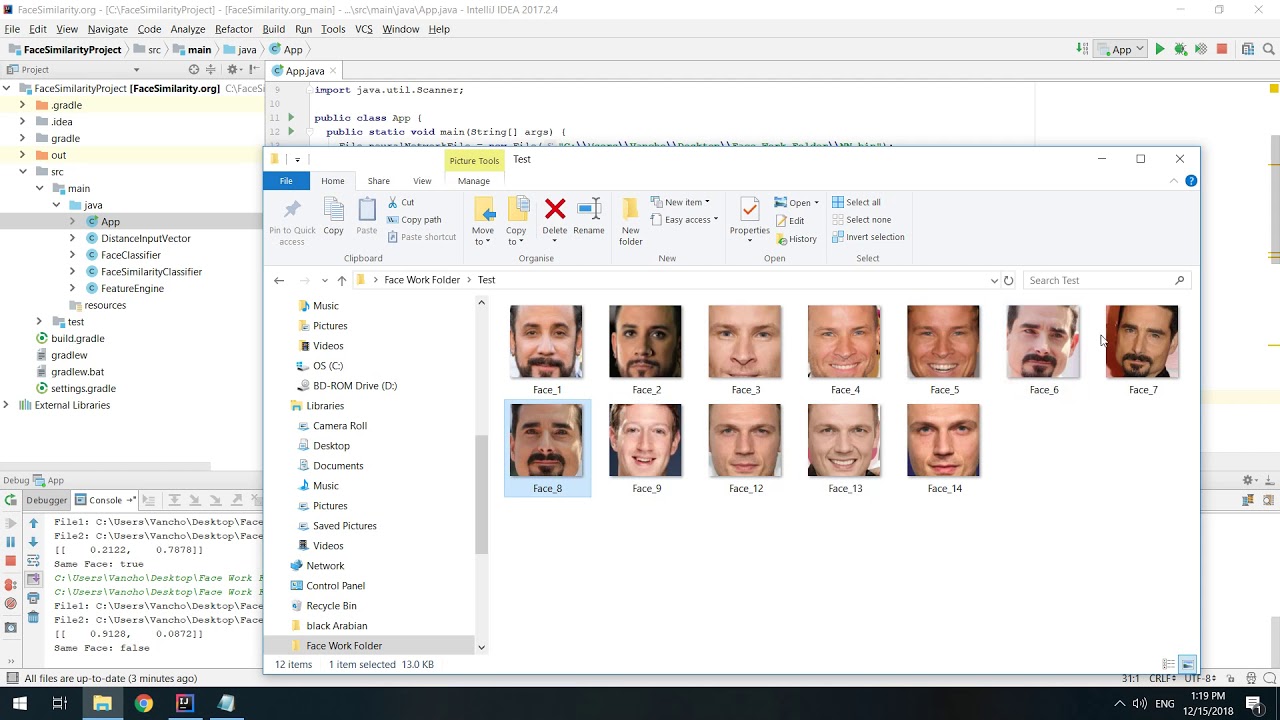Viewport: 1280px width, 720px height.
Task: Click the Back arrow in Explorer
Action: (x=279, y=280)
